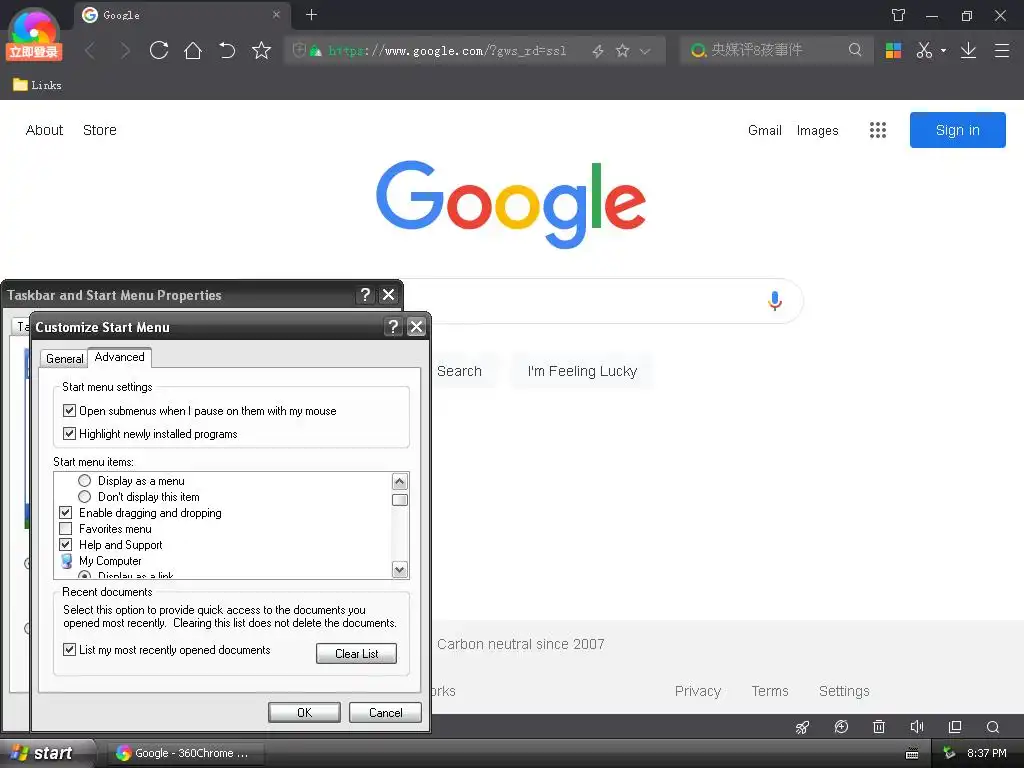Open the Store link on Google

(x=100, y=130)
